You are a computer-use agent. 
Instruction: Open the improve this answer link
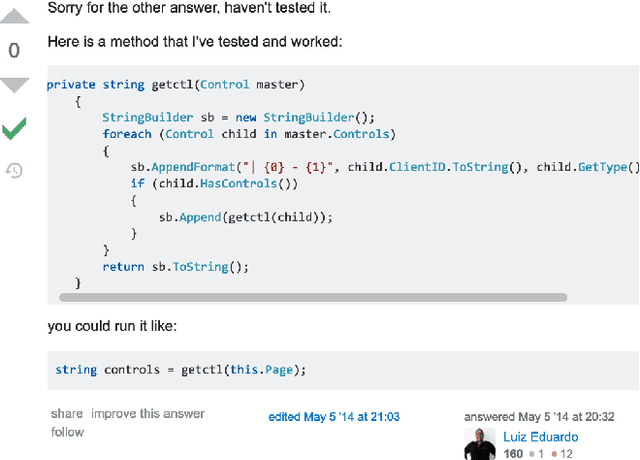tap(147, 414)
